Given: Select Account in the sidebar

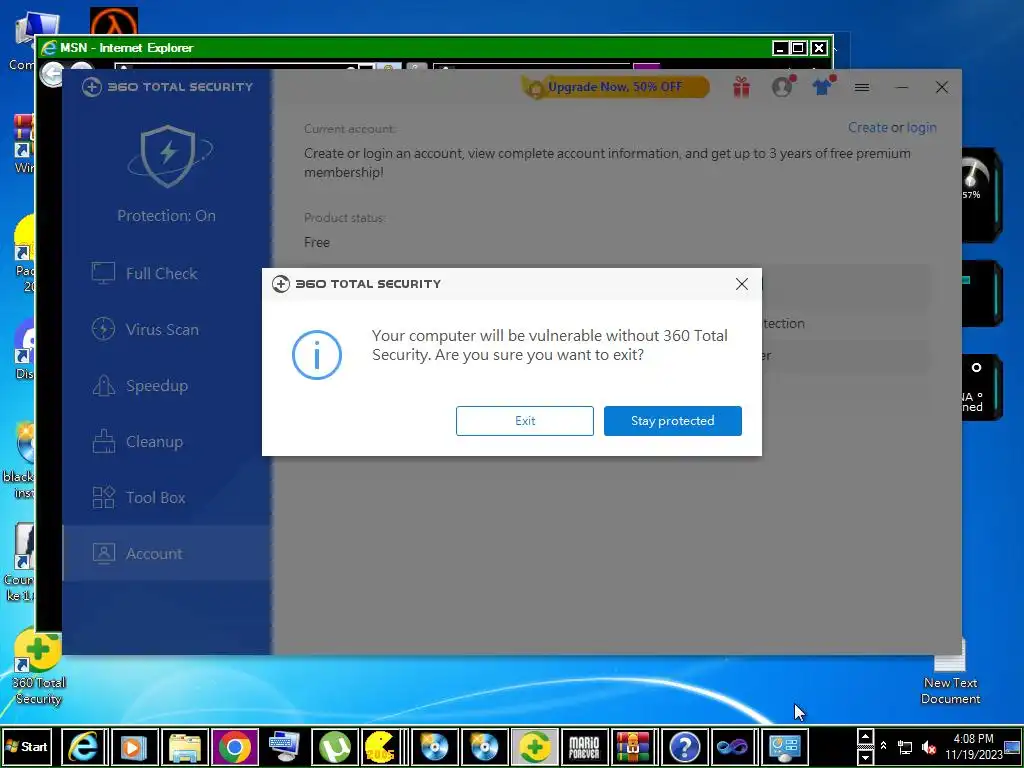Looking at the screenshot, I should coord(167,554).
